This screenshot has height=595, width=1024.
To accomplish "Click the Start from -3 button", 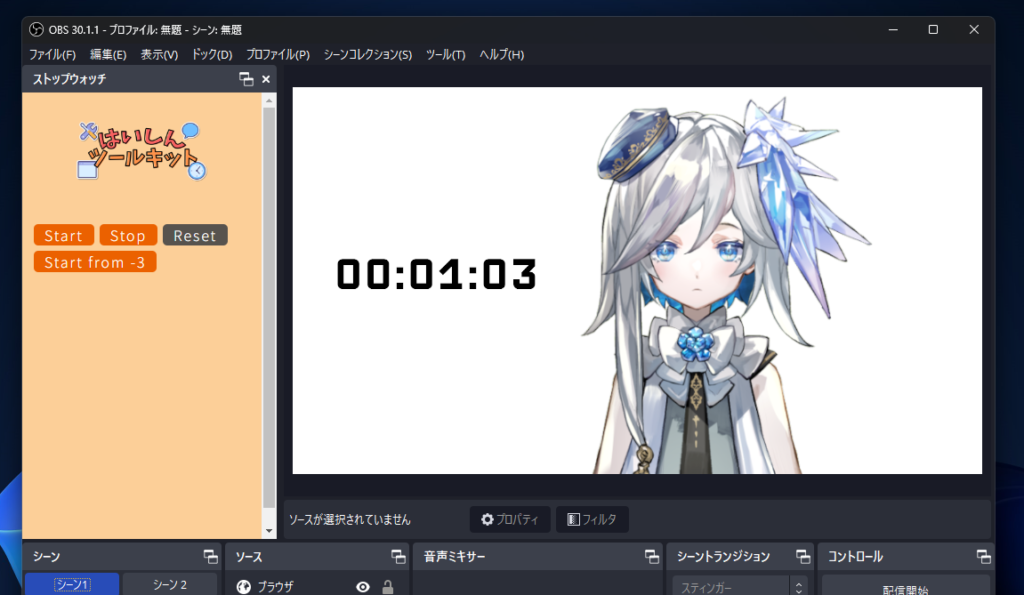I will tap(95, 262).
